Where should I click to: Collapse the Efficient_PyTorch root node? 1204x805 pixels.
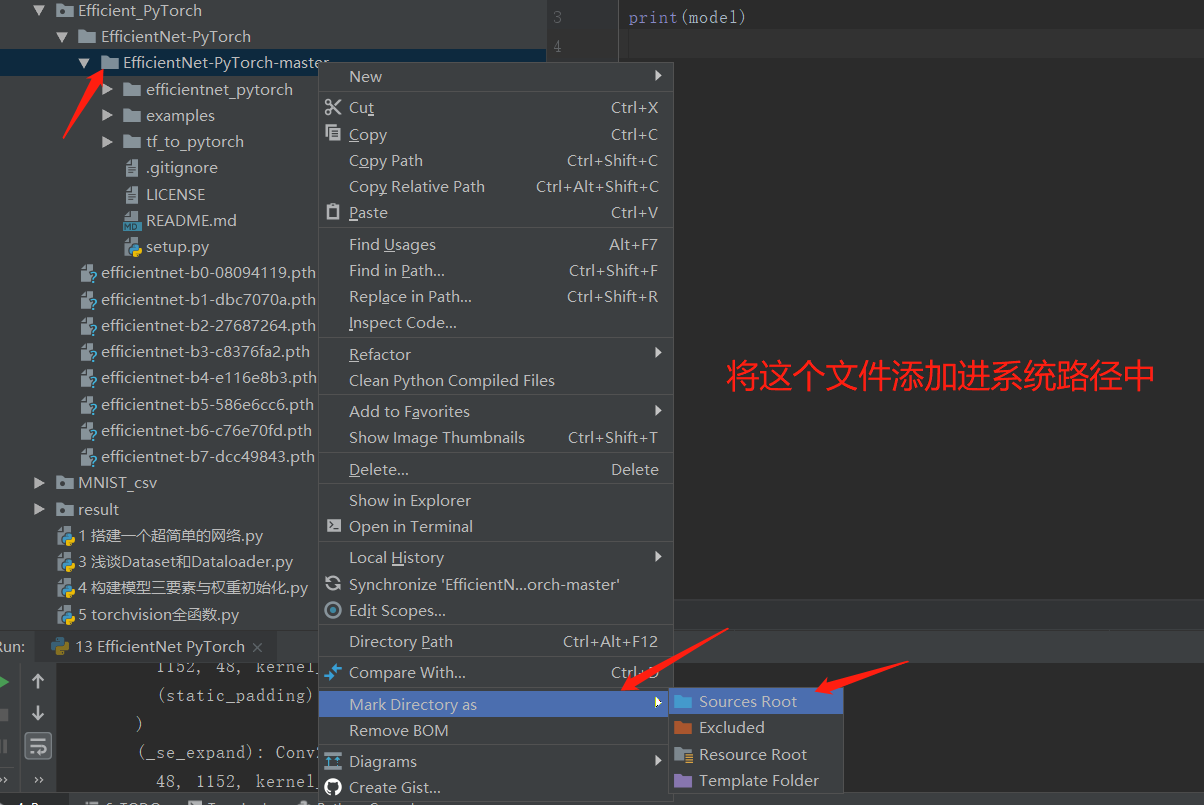38,10
